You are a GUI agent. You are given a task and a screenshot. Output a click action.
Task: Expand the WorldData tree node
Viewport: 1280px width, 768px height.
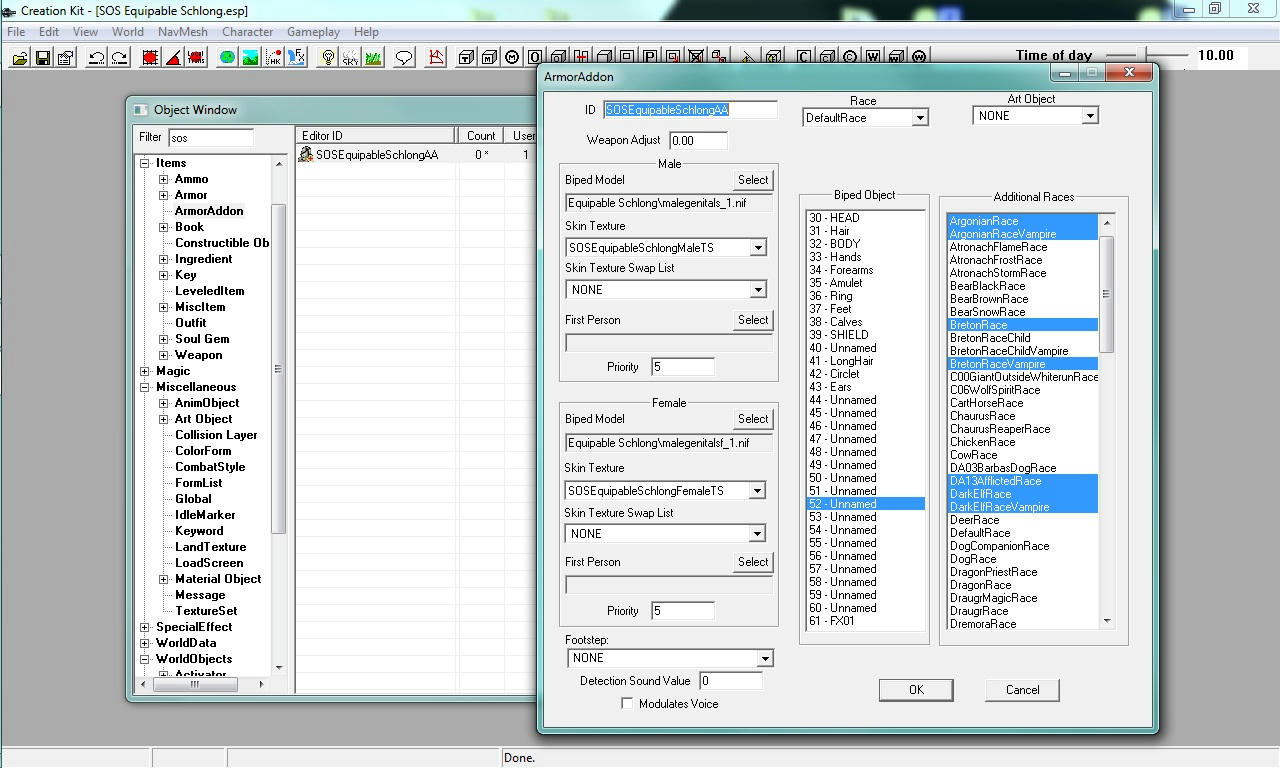(x=145, y=643)
